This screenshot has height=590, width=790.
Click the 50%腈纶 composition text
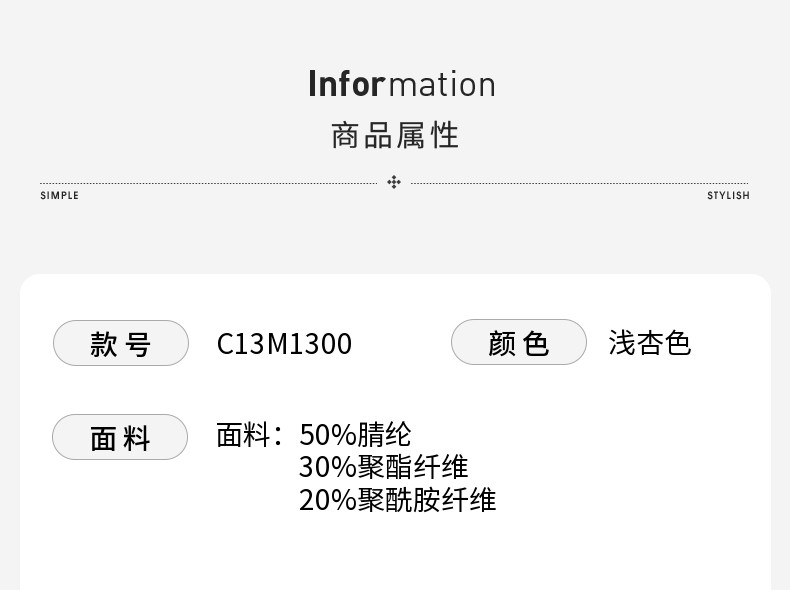(355, 435)
